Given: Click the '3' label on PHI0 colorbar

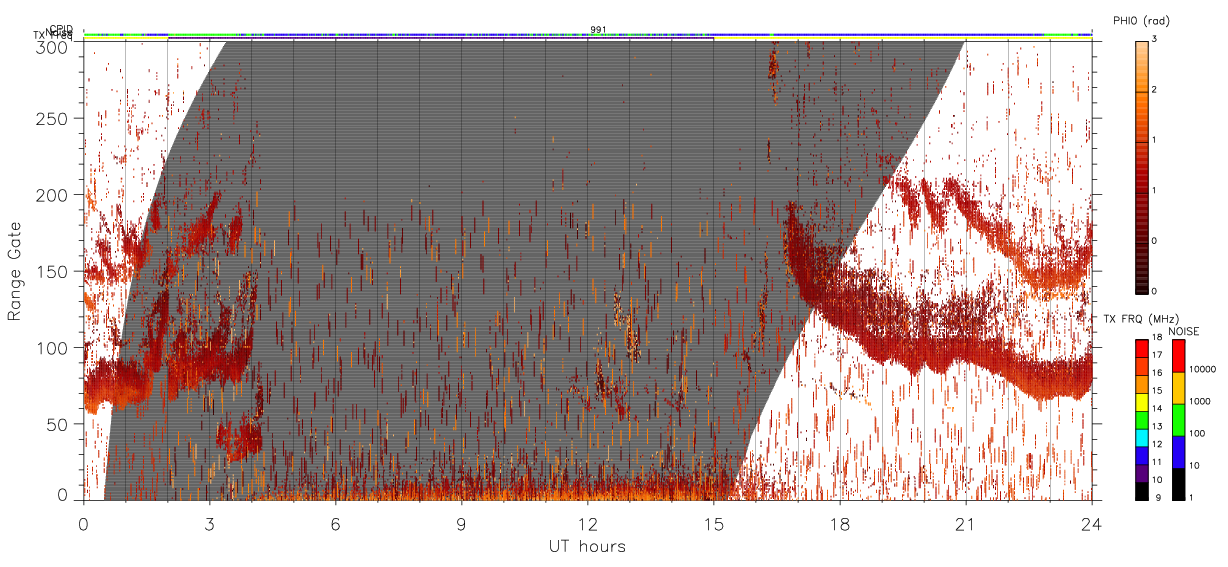Looking at the screenshot, I should pyautogui.click(x=1155, y=41).
